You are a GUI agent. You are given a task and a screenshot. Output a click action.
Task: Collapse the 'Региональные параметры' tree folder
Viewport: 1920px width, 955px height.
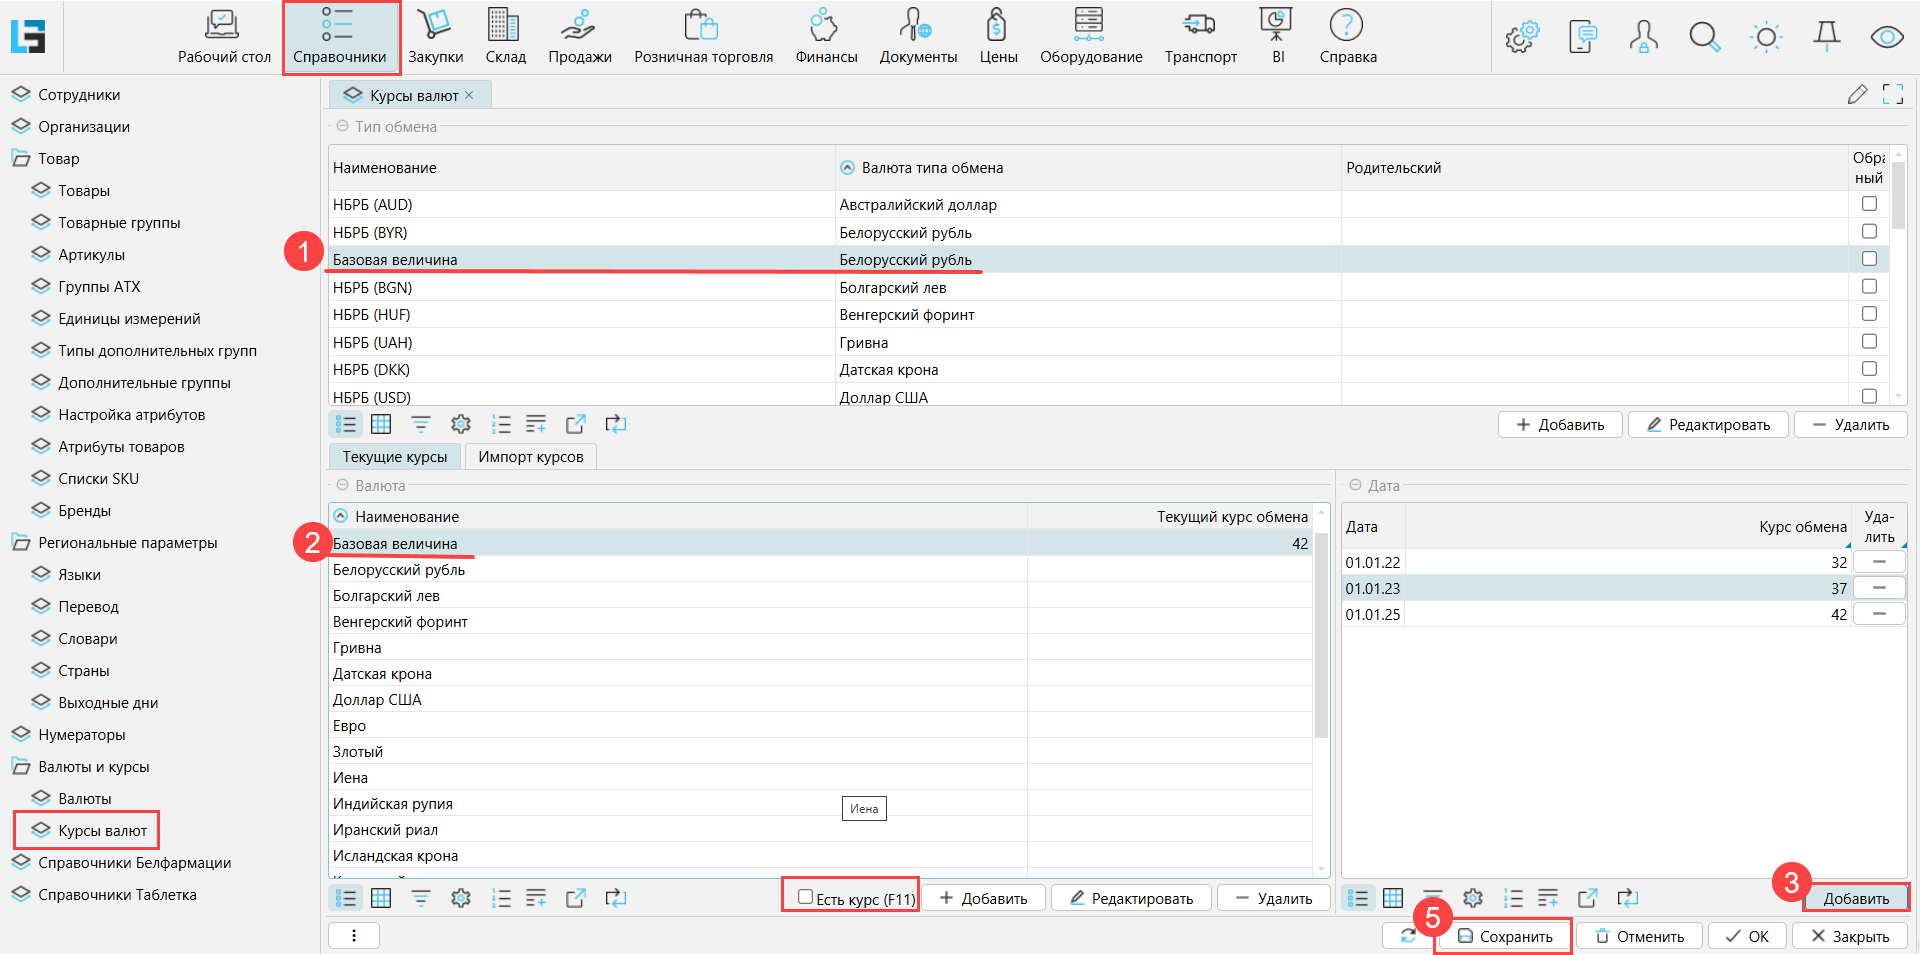coord(21,543)
